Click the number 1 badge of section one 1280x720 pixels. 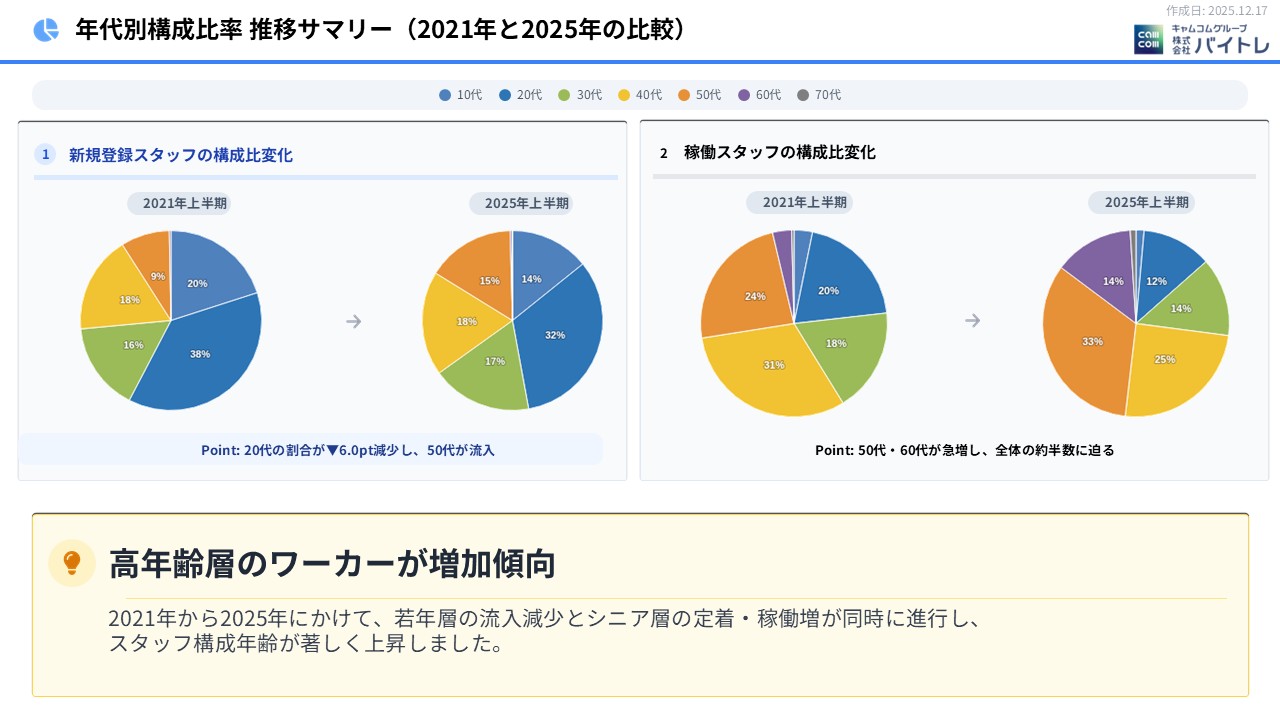point(46,154)
